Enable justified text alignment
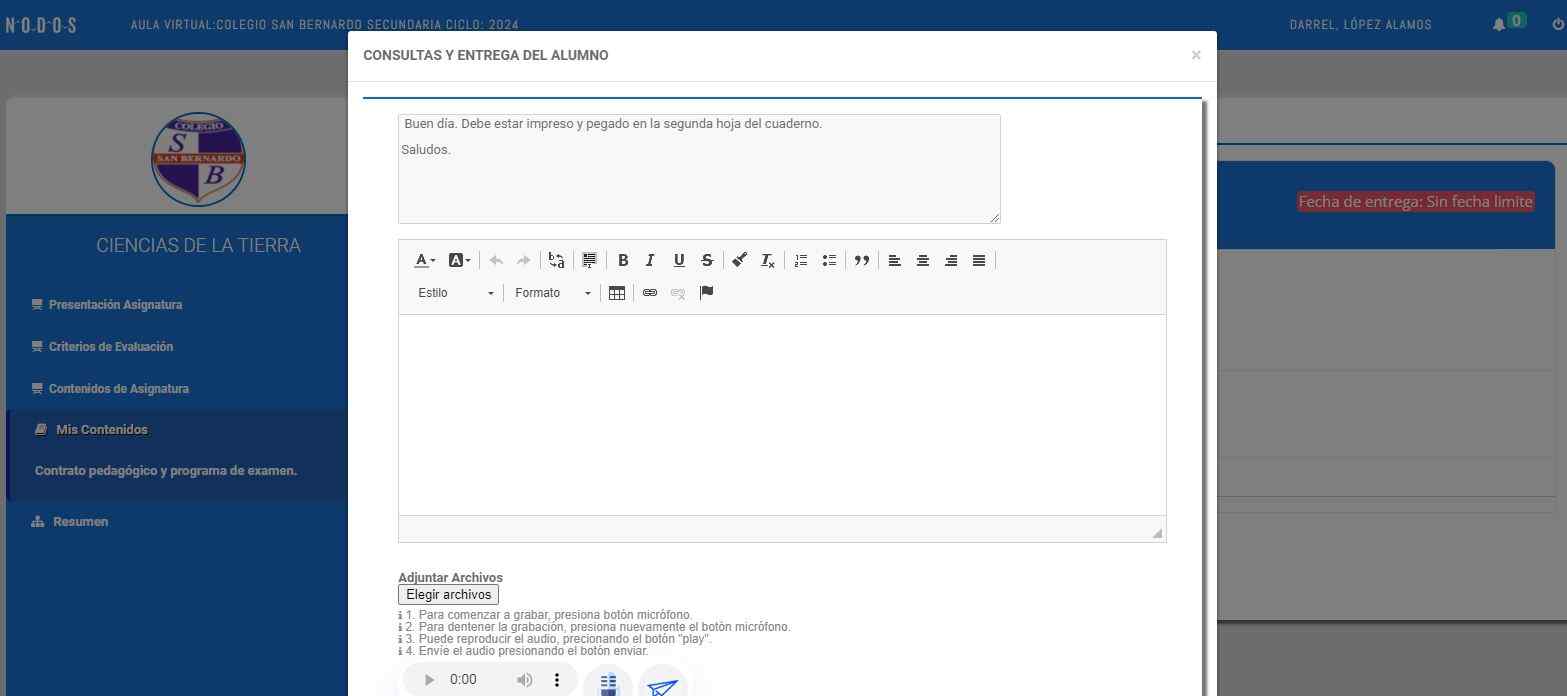The image size is (1567, 696). click(979, 260)
